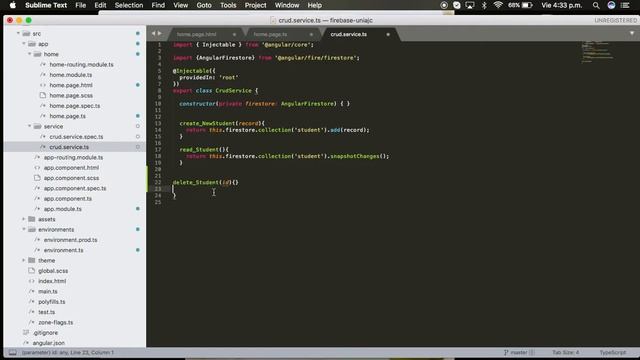
Task: Click the git branch master indicator
Action: coord(519,352)
